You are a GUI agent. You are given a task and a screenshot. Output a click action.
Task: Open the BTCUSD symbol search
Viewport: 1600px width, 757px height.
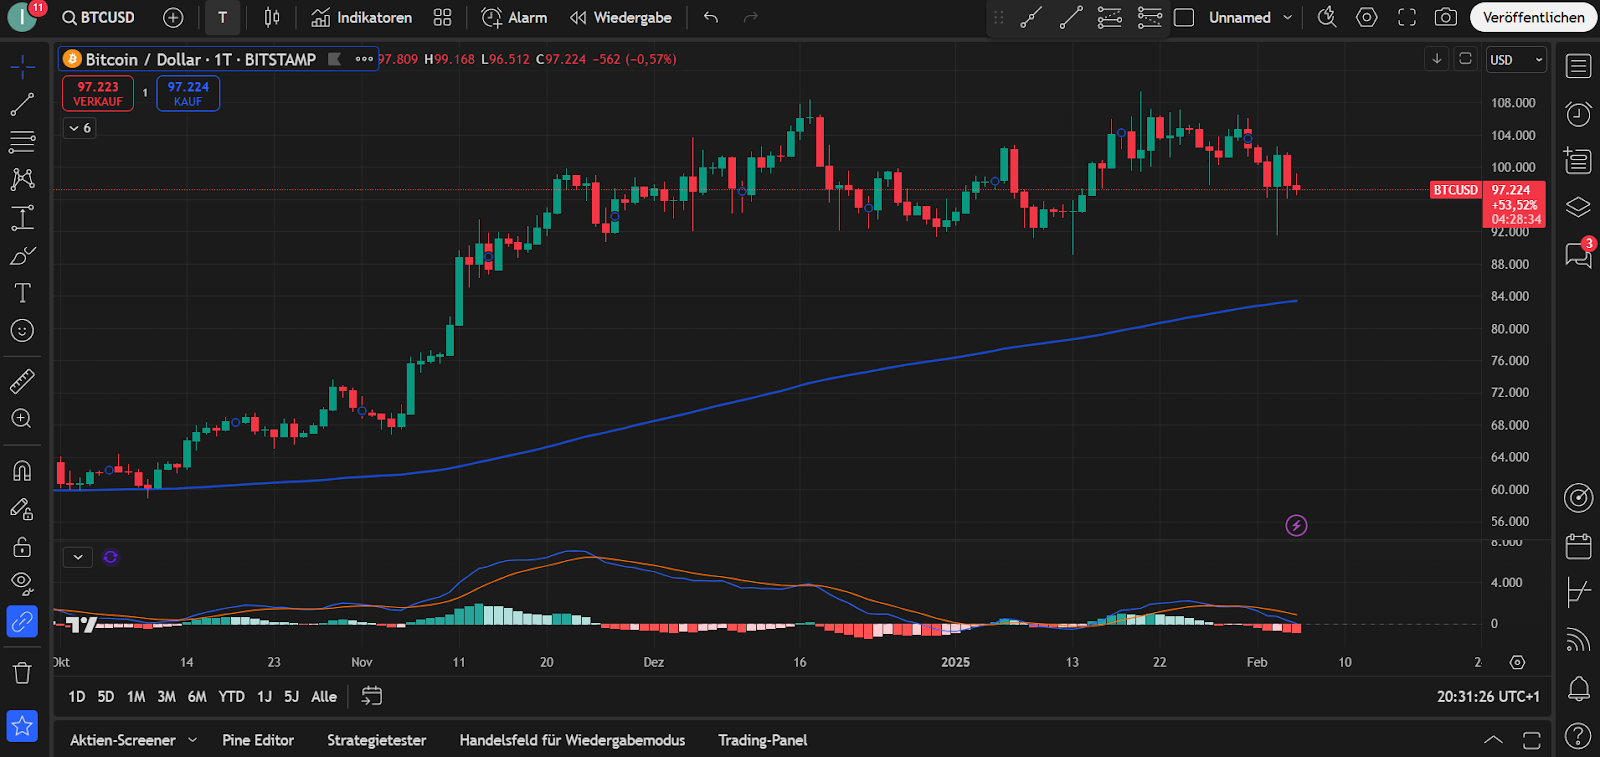point(98,17)
